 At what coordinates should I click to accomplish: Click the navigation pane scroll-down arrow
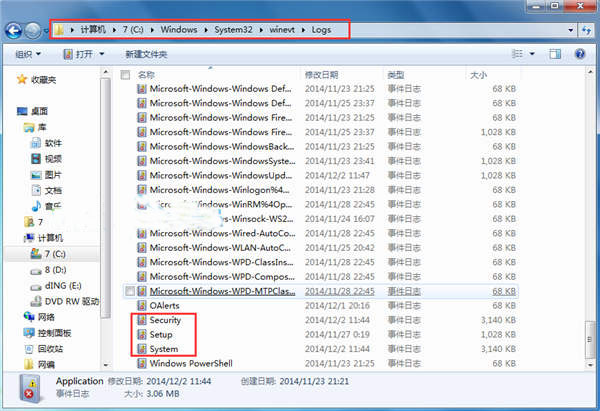tap(106, 365)
